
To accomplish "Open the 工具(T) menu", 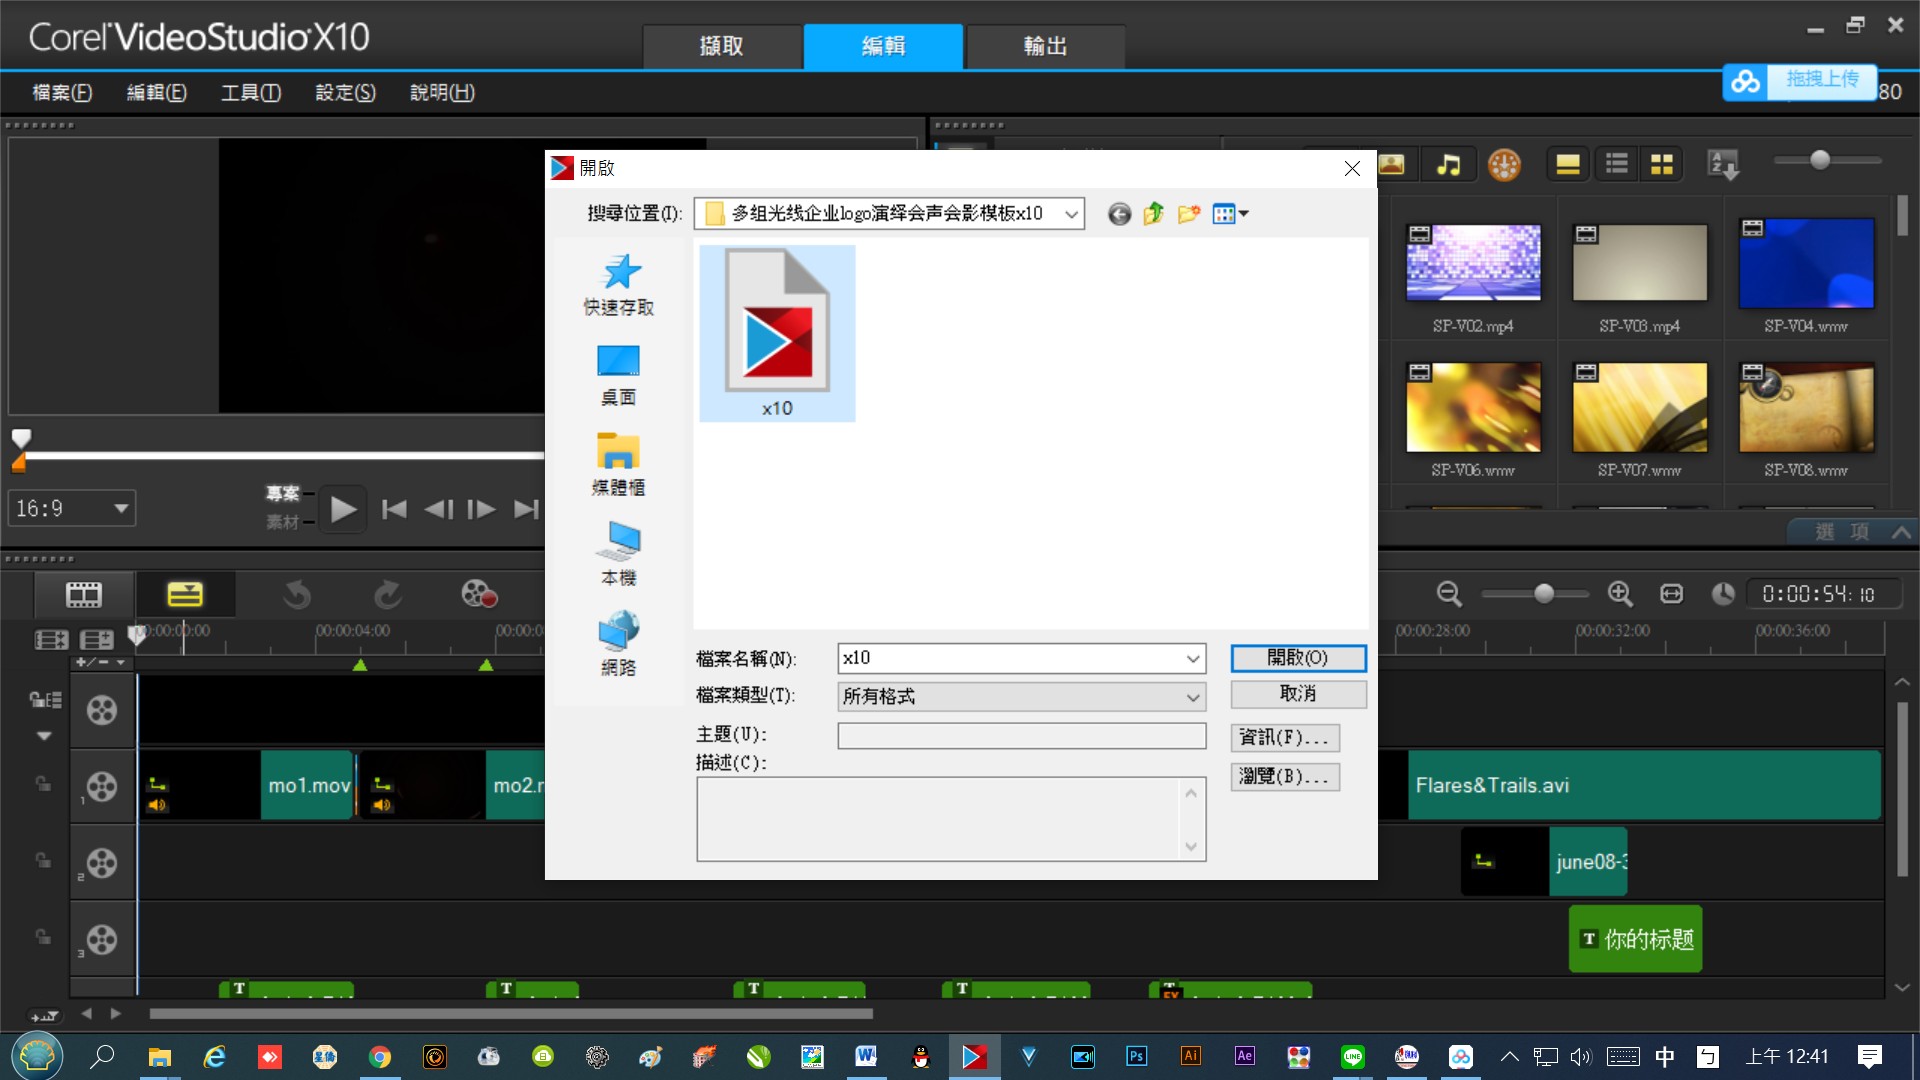I will pos(251,93).
